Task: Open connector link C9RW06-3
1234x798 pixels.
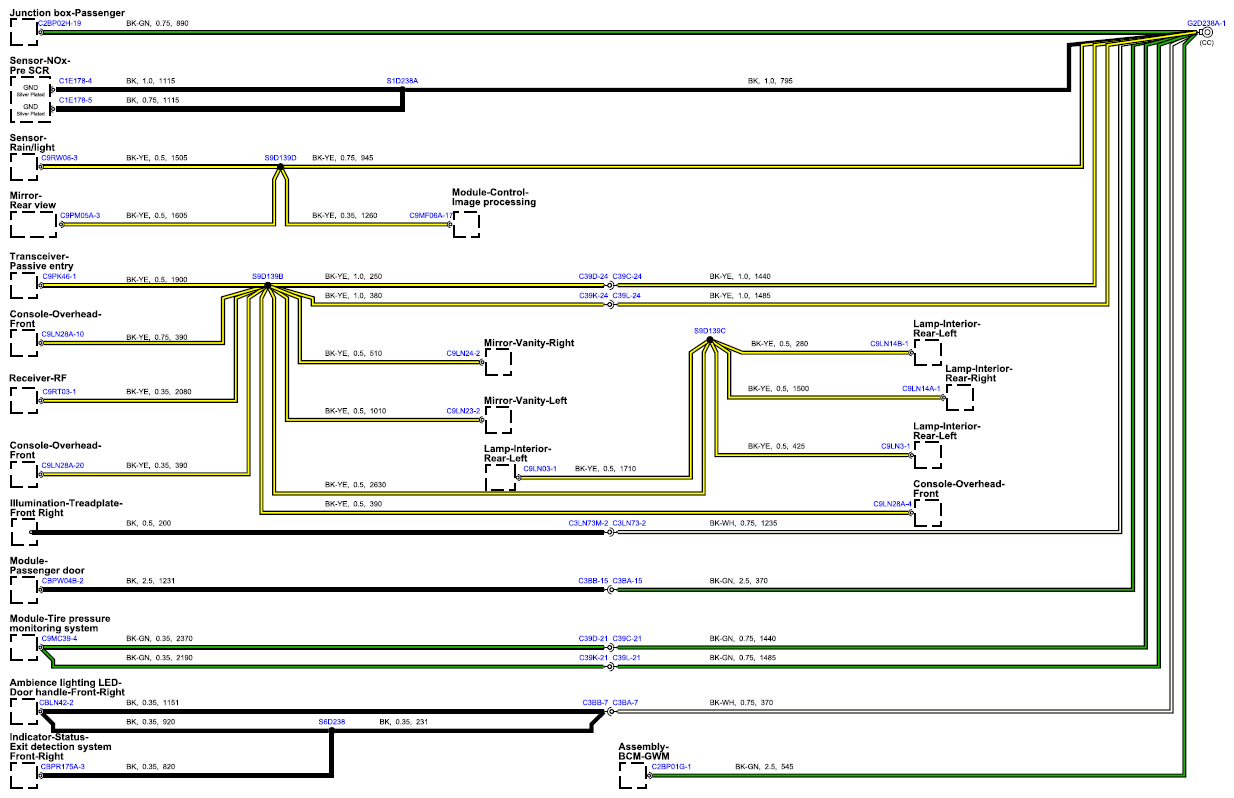Action: tap(59, 158)
